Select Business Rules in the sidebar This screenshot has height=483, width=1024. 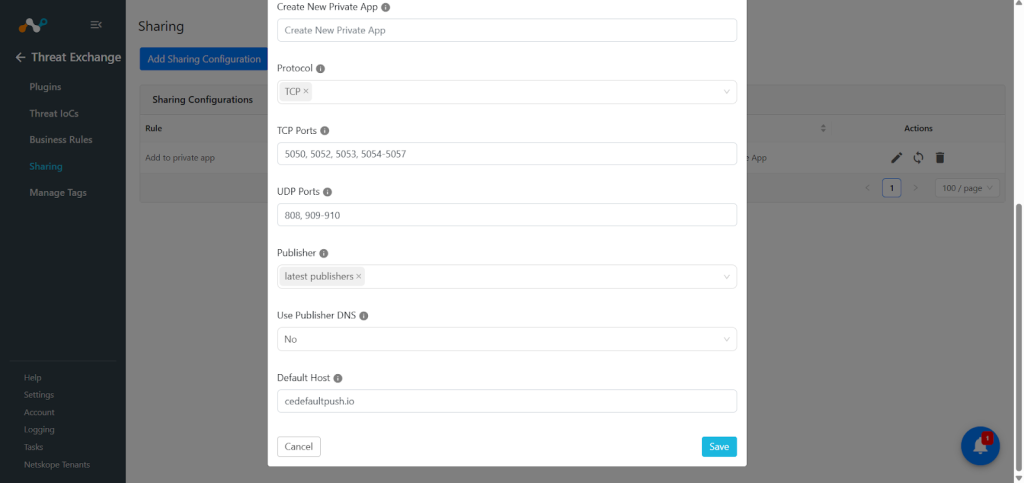point(61,140)
